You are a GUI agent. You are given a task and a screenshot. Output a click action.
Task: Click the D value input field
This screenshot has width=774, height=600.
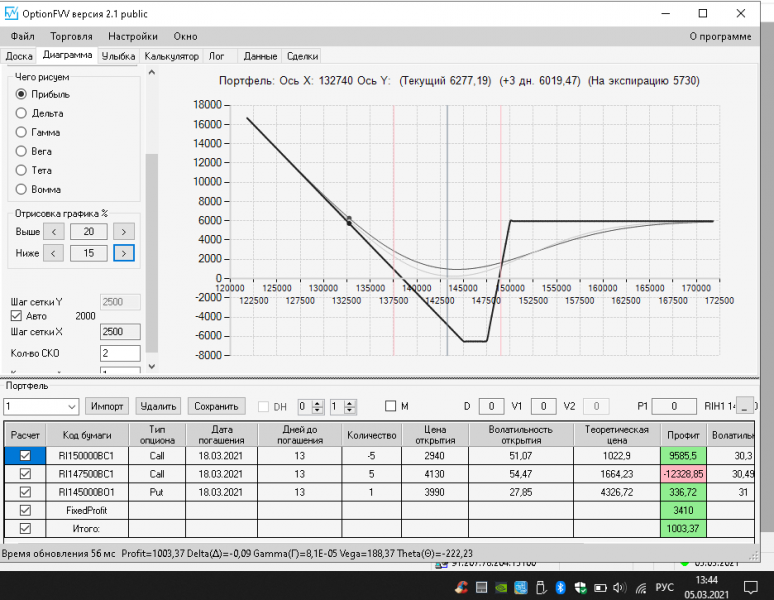point(491,406)
